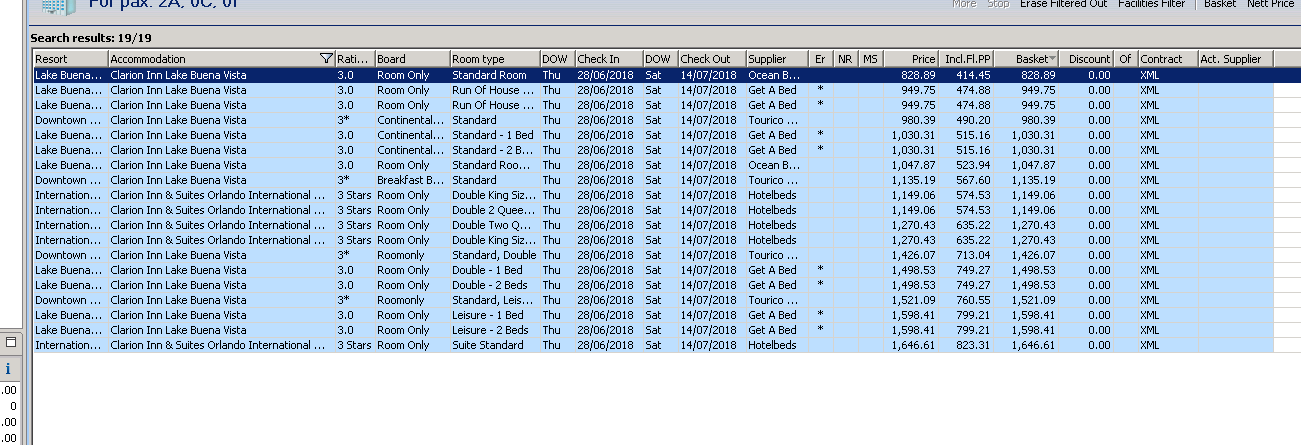Viewport: 1301px width, 445px height.
Task: Click the Erase Filtered Out button
Action: tap(1064, 4)
